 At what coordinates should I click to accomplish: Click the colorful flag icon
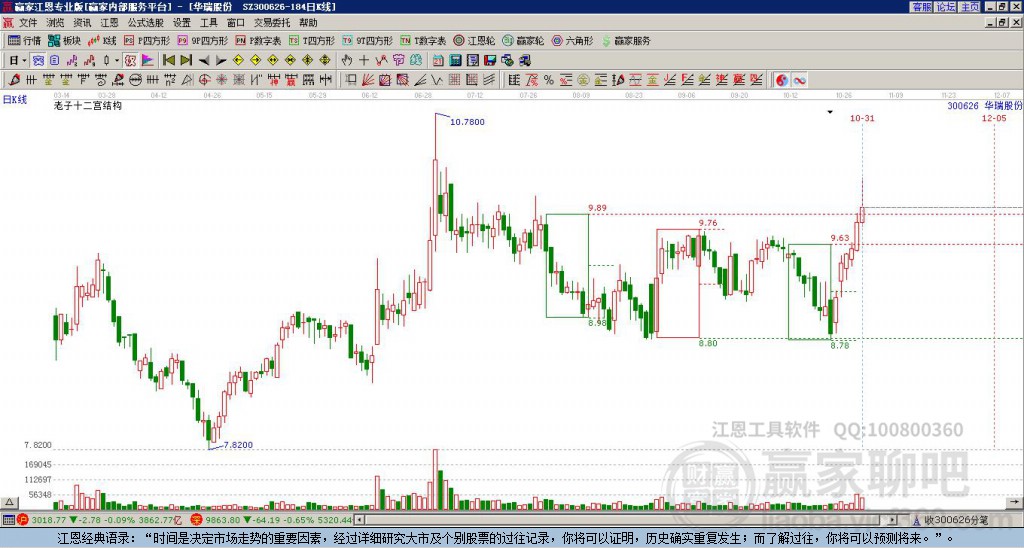tap(148, 61)
